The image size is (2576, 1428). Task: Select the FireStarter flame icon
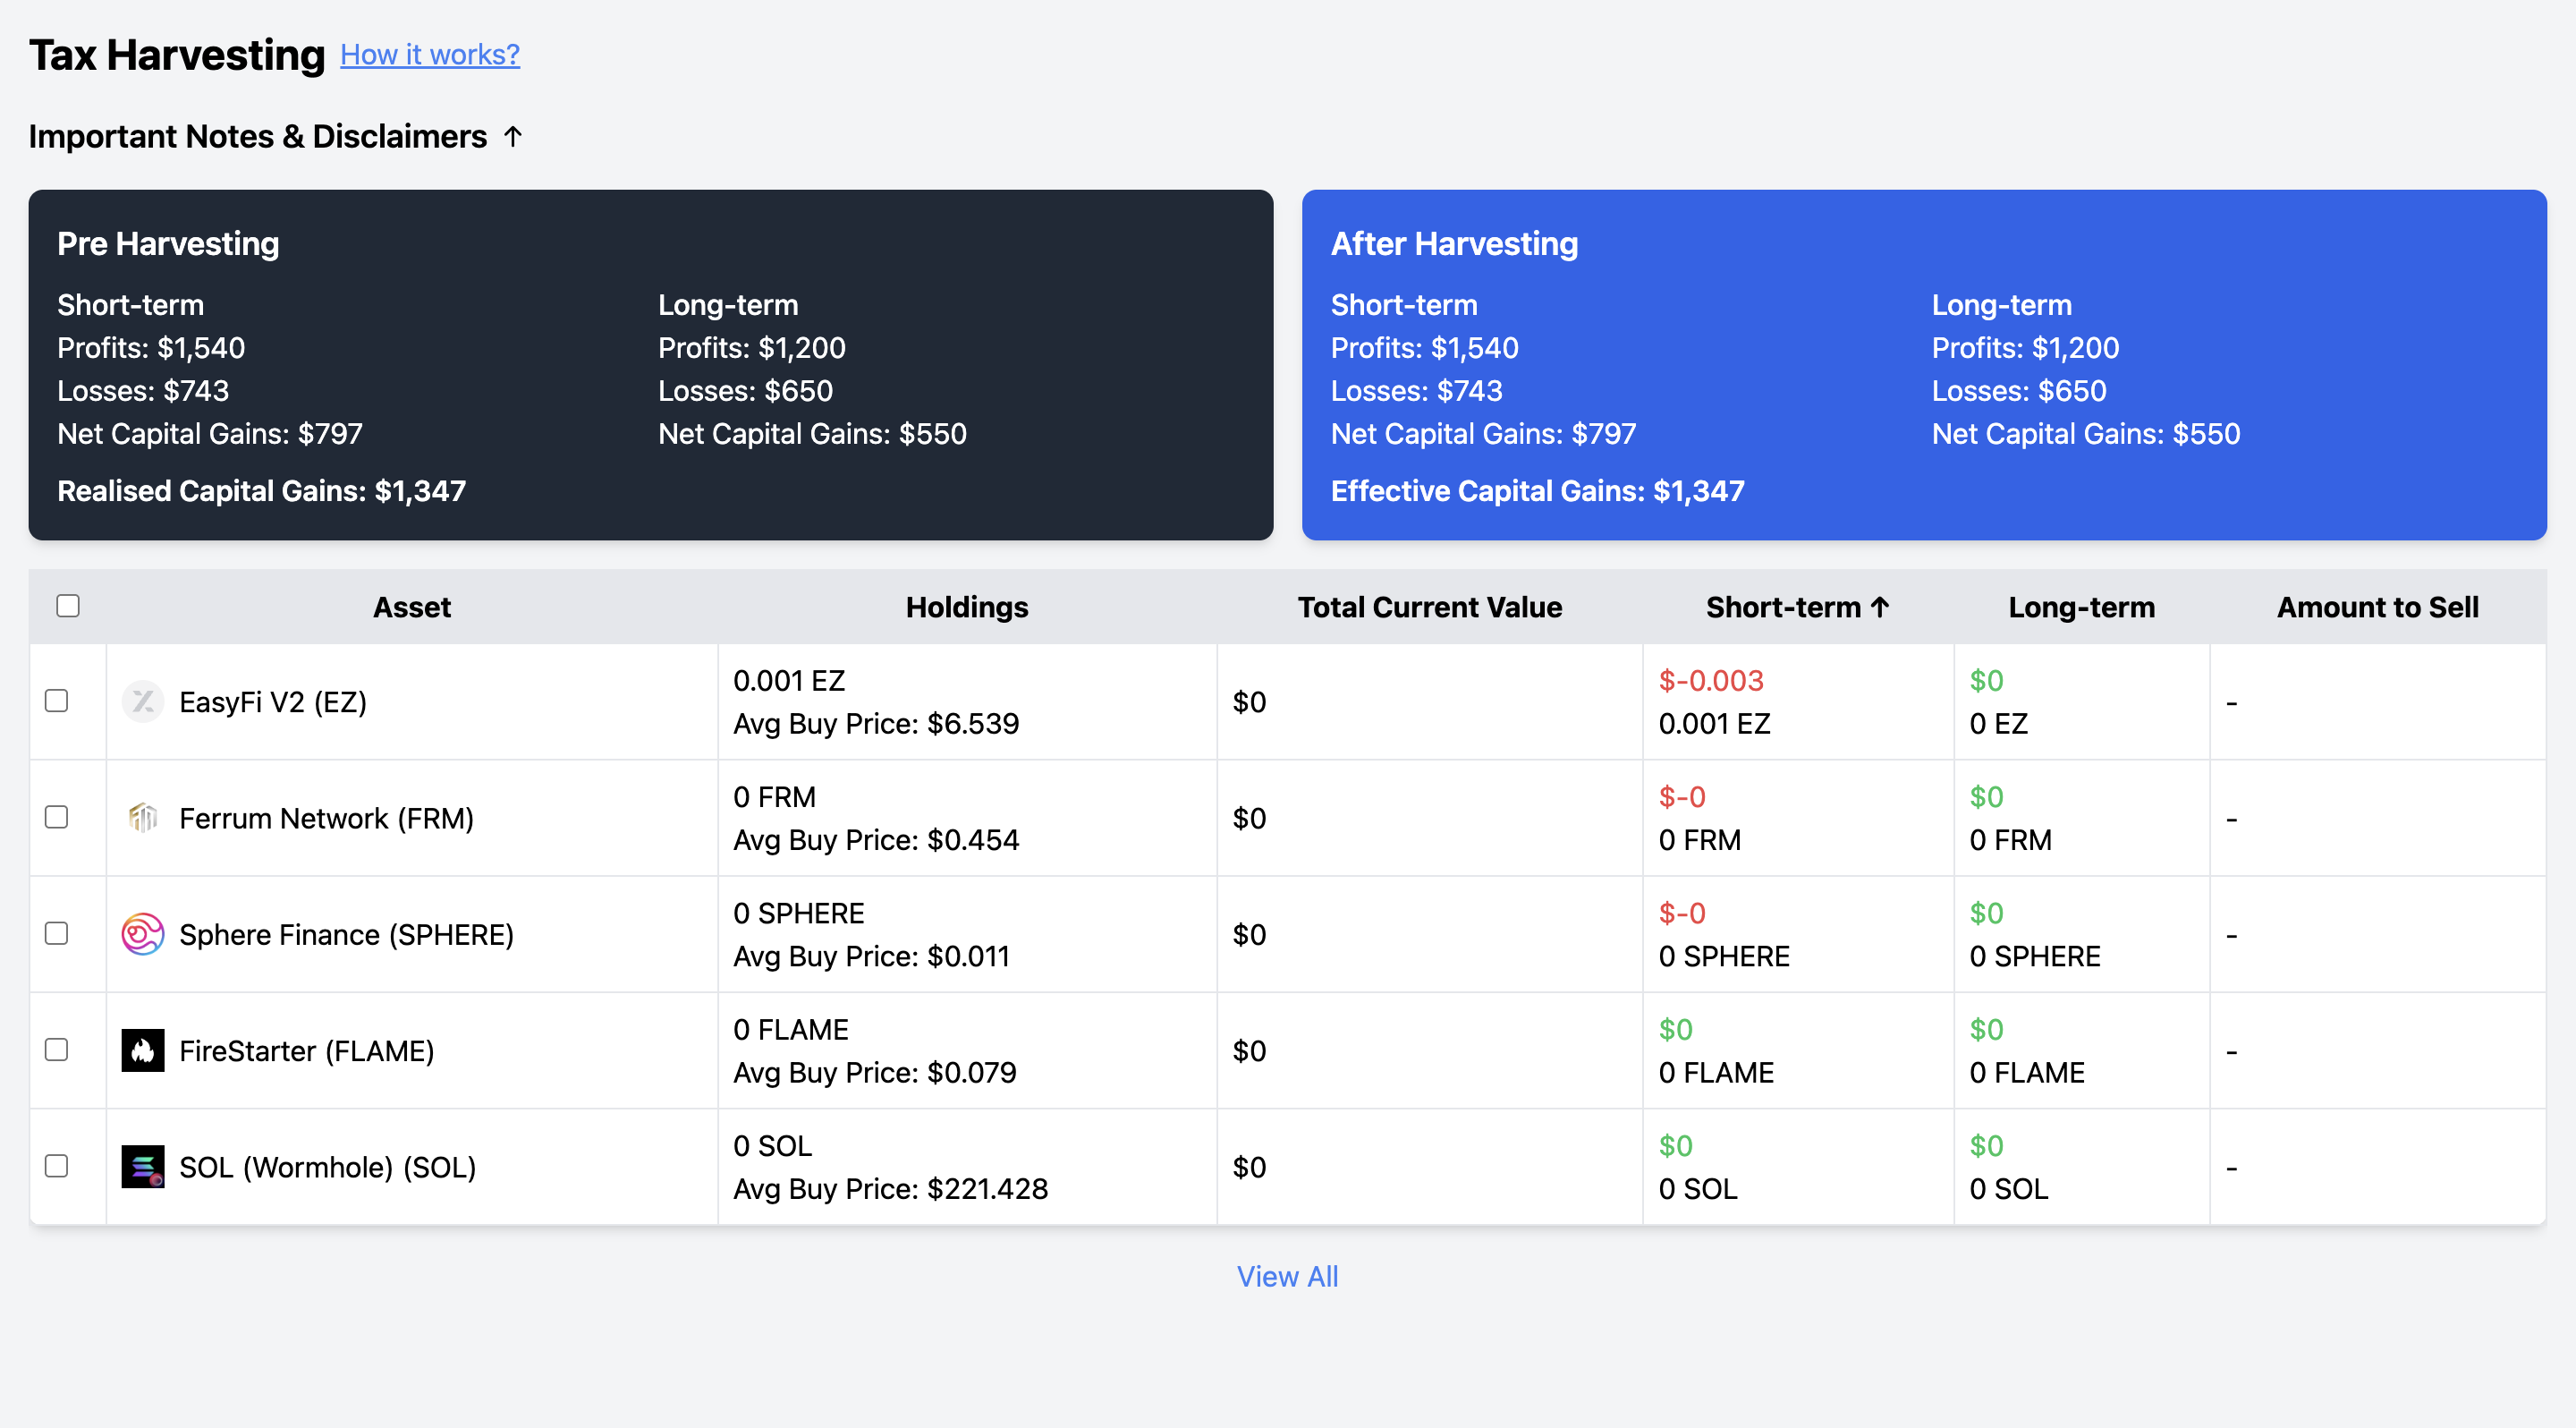pos(143,1050)
